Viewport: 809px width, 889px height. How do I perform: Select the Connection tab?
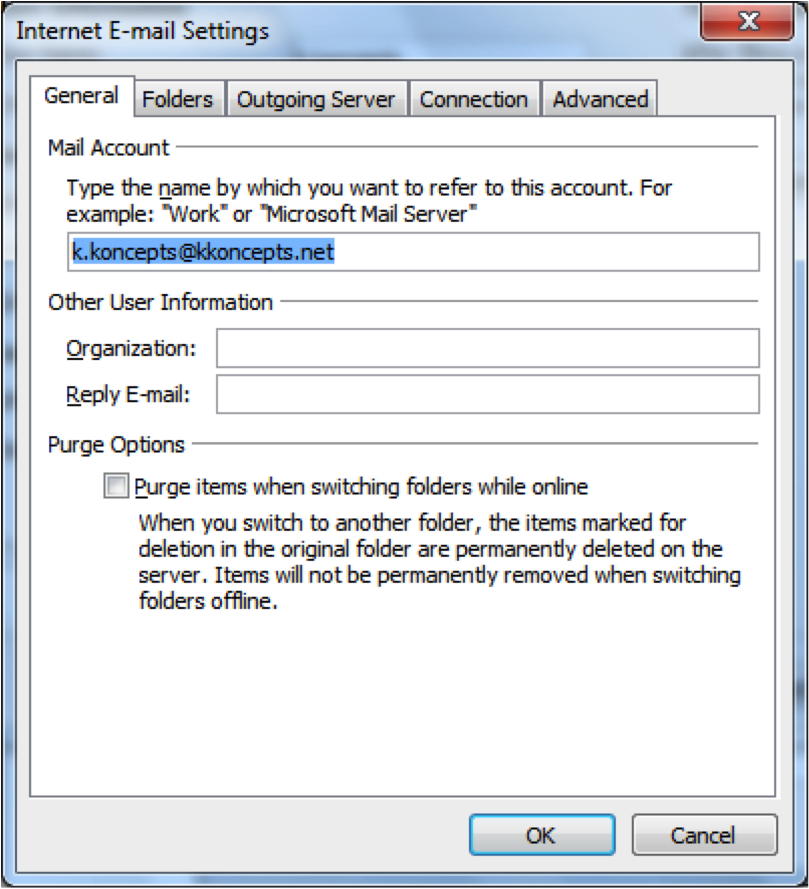(473, 99)
